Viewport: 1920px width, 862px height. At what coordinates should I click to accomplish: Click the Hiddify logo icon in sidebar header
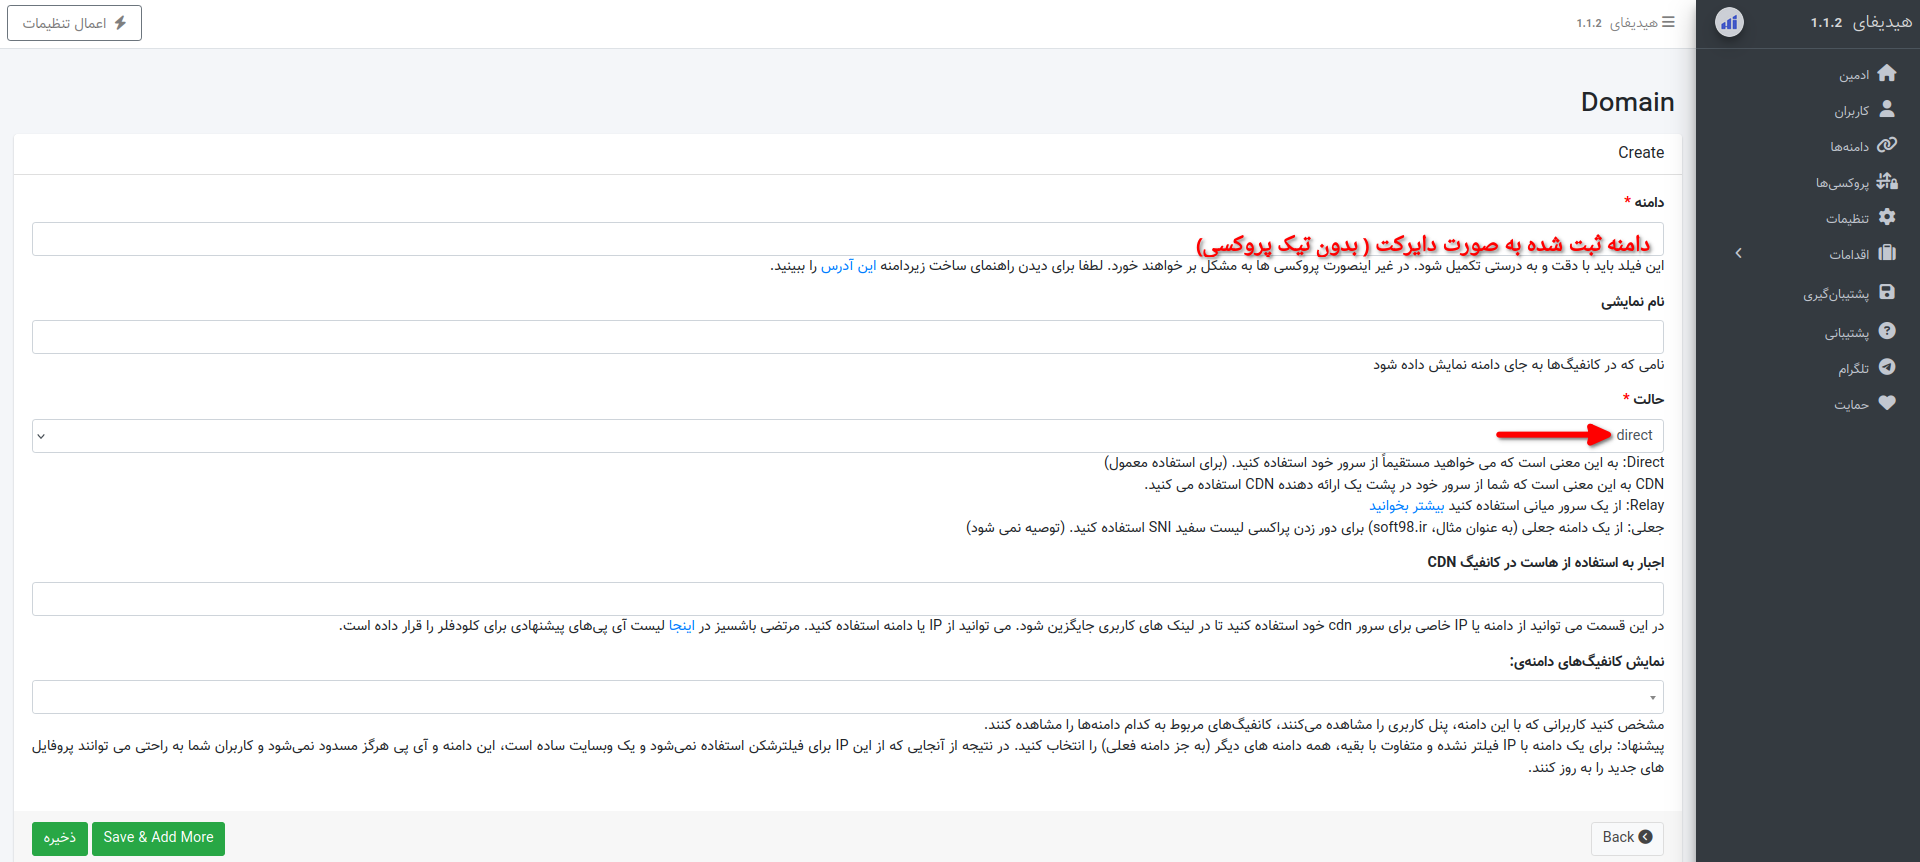(1729, 22)
